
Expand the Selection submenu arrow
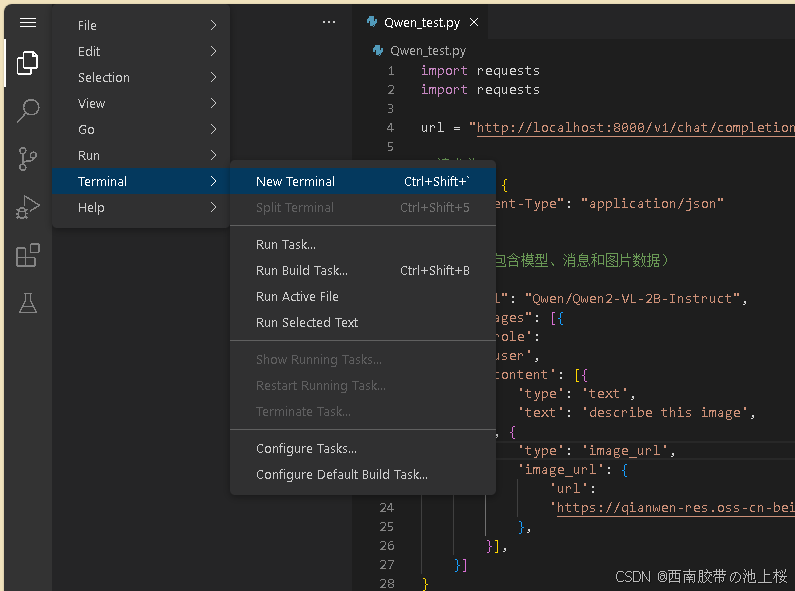click(213, 77)
